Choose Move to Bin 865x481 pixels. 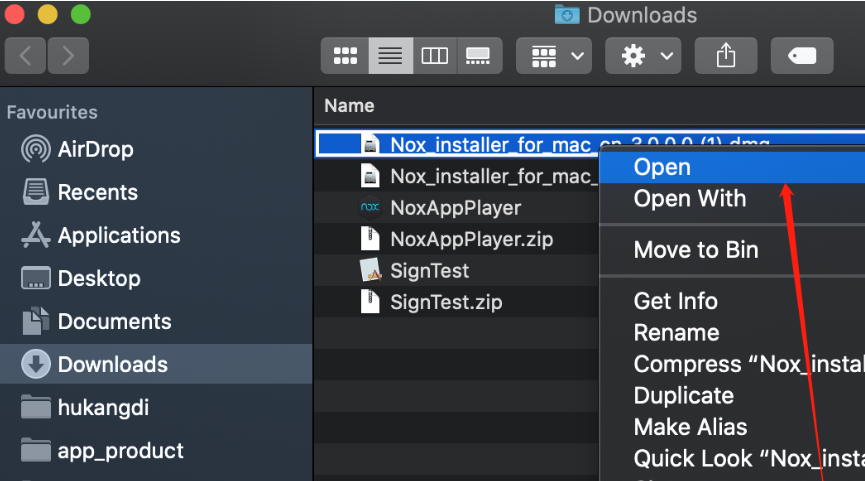pos(732,250)
